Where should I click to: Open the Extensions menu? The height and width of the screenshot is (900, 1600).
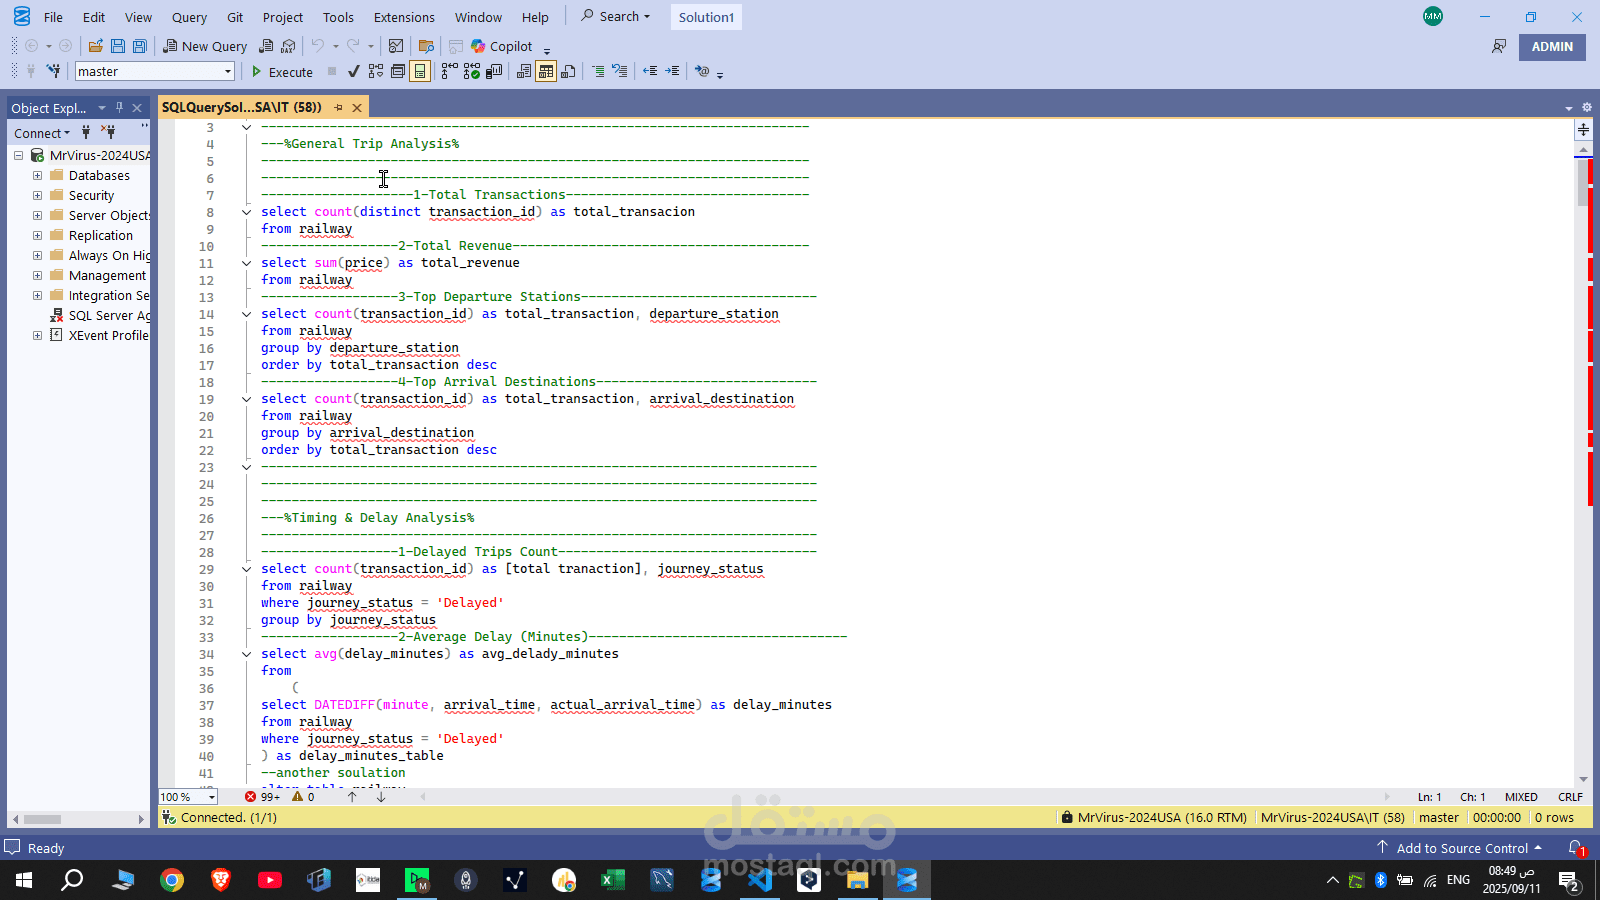(x=404, y=17)
